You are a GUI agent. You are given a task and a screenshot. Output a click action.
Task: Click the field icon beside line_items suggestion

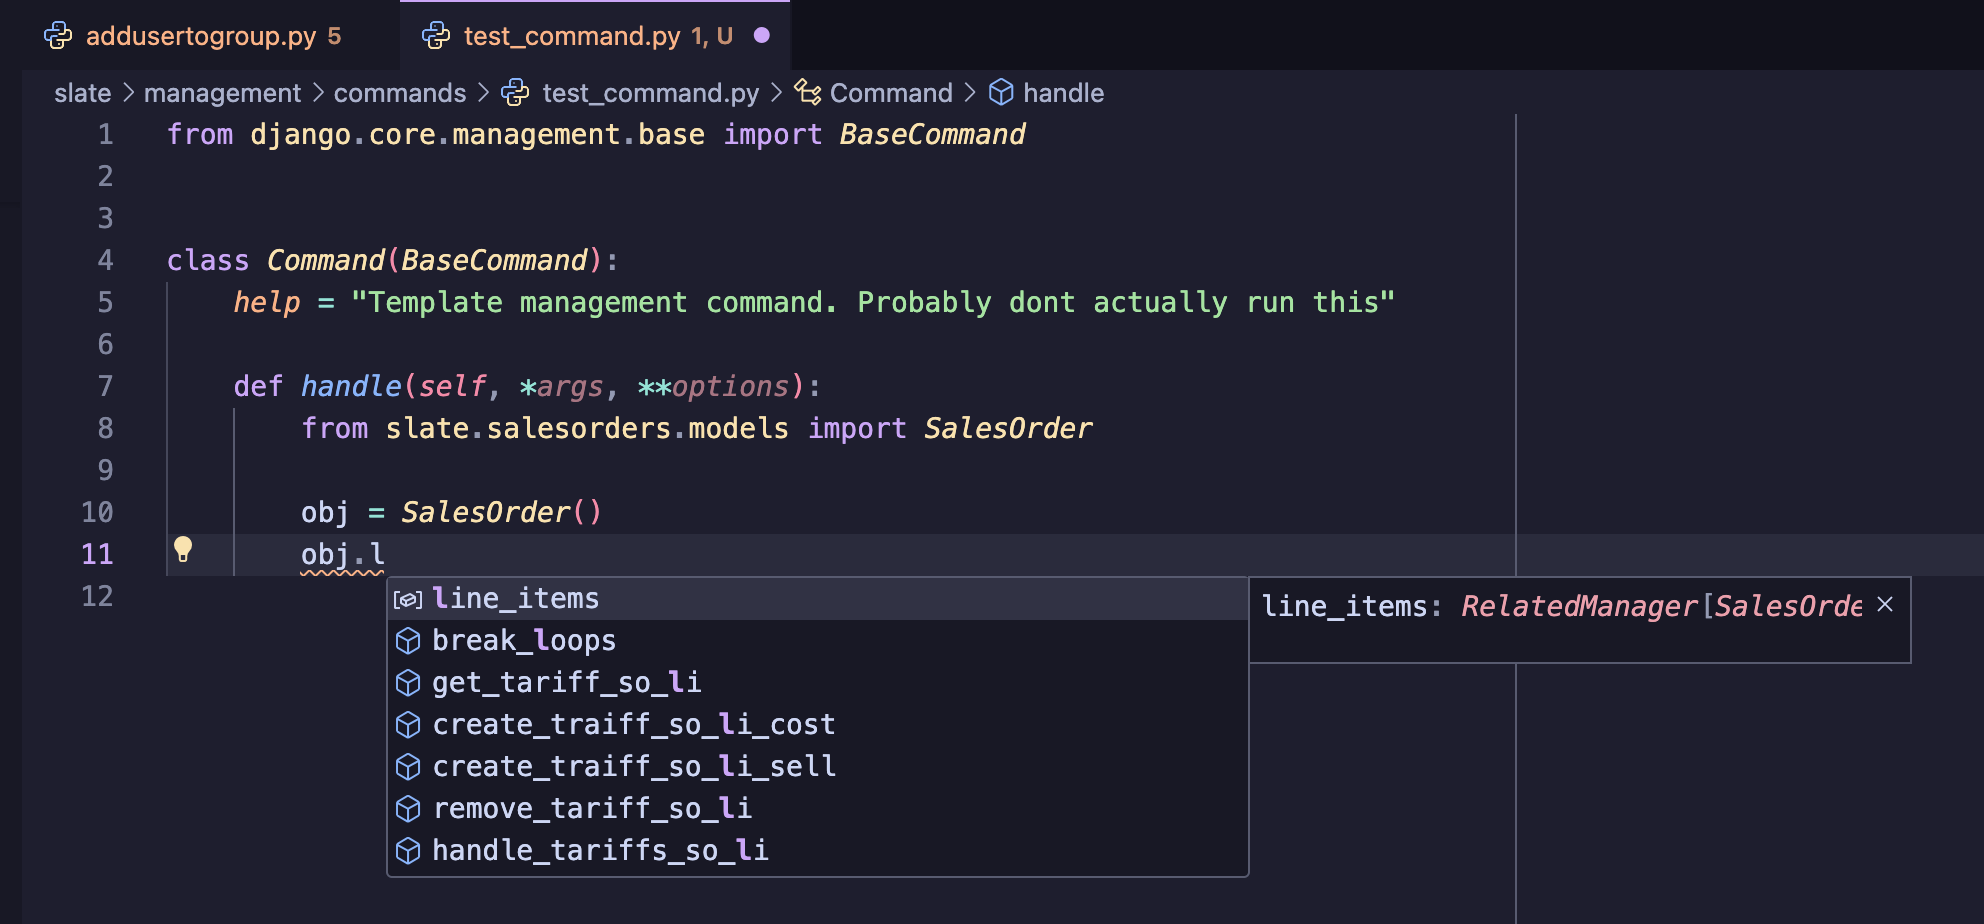407,598
